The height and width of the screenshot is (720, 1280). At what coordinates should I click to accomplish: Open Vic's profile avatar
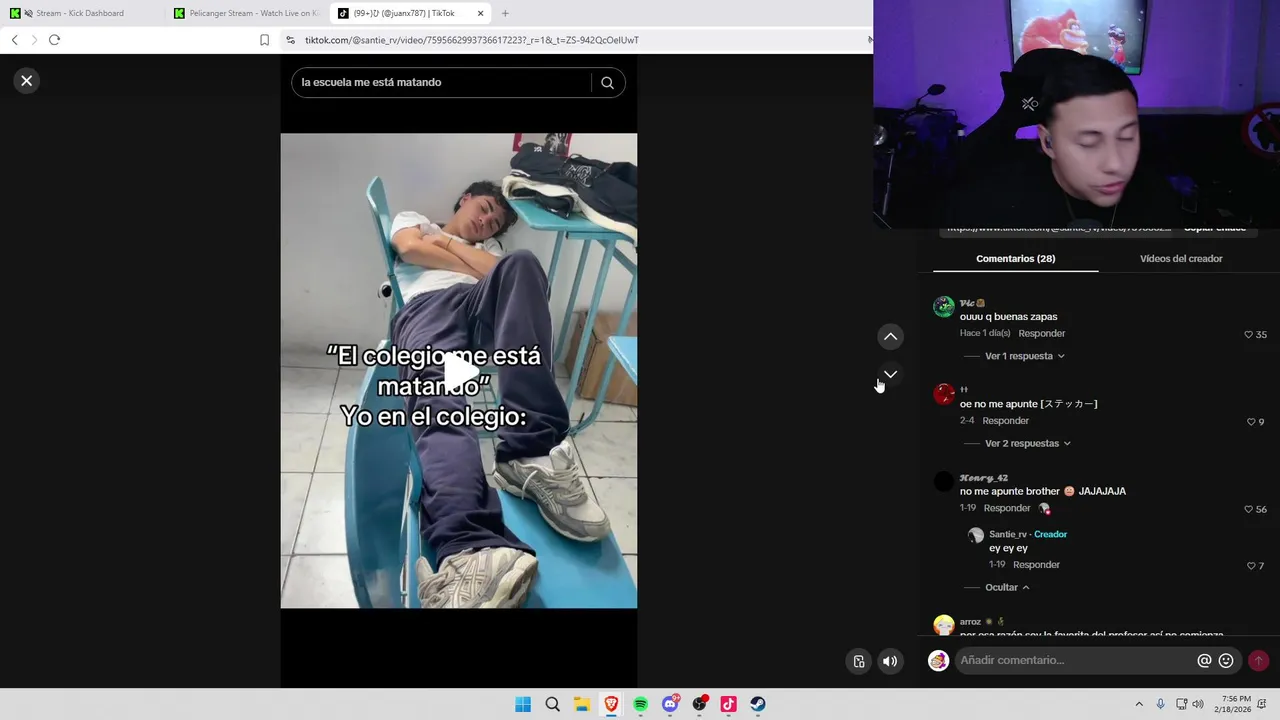tap(944, 307)
